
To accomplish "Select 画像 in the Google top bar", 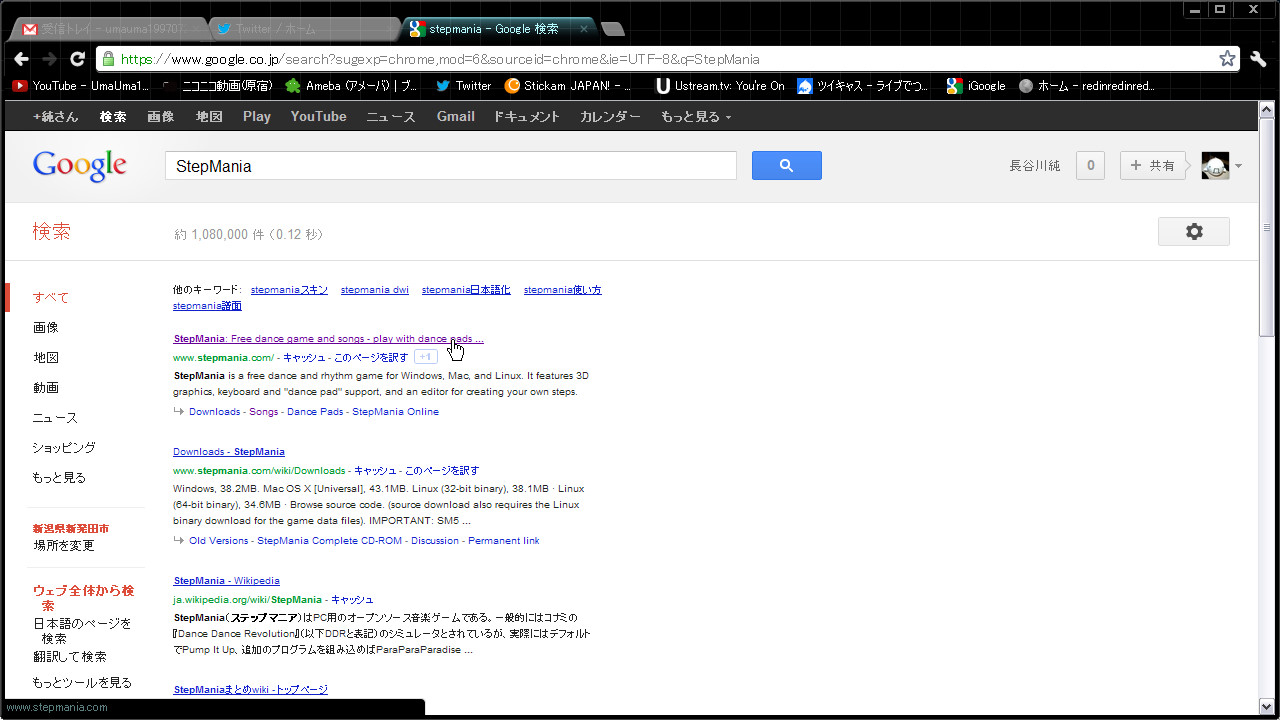I will [x=160, y=117].
